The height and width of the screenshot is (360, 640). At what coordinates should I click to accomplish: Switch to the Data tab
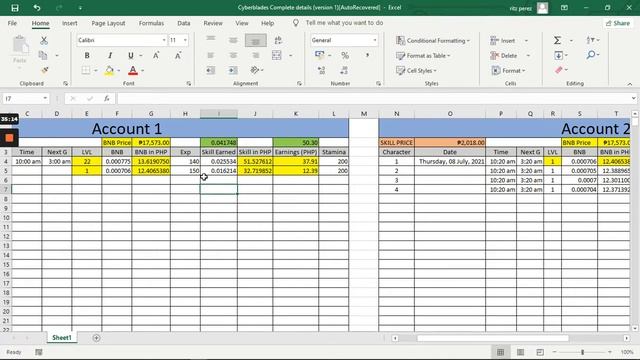click(x=184, y=23)
